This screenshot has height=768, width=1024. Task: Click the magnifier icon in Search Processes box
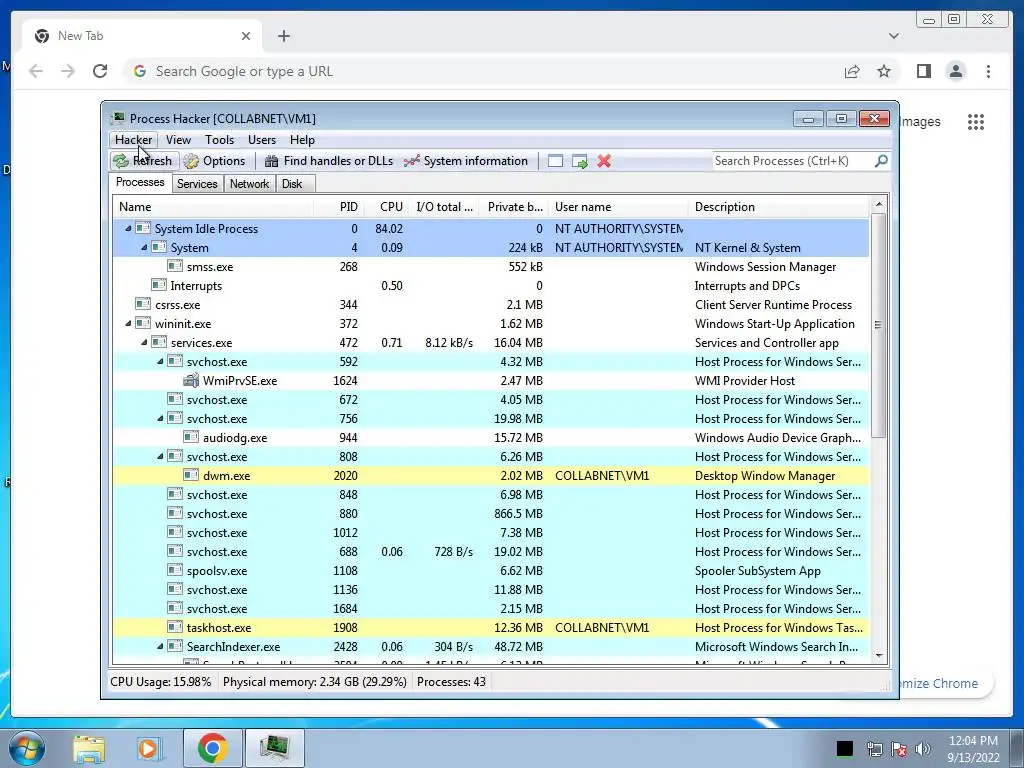point(881,160)
